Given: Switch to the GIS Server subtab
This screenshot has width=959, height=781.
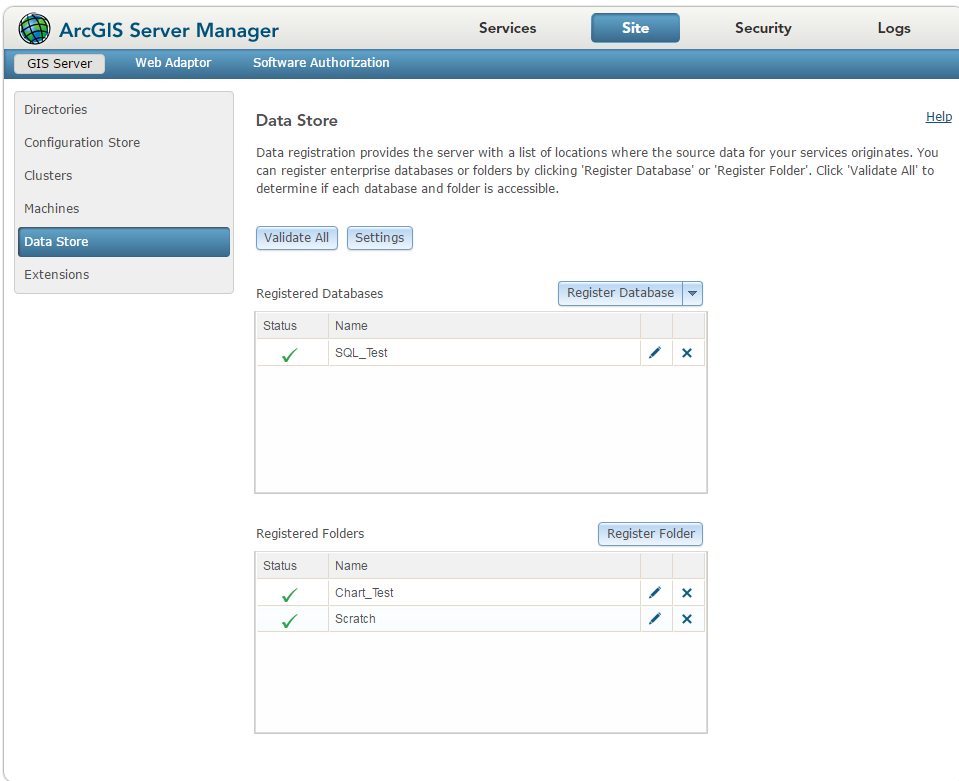Looking at the screenshot, I should pos(59,64).
